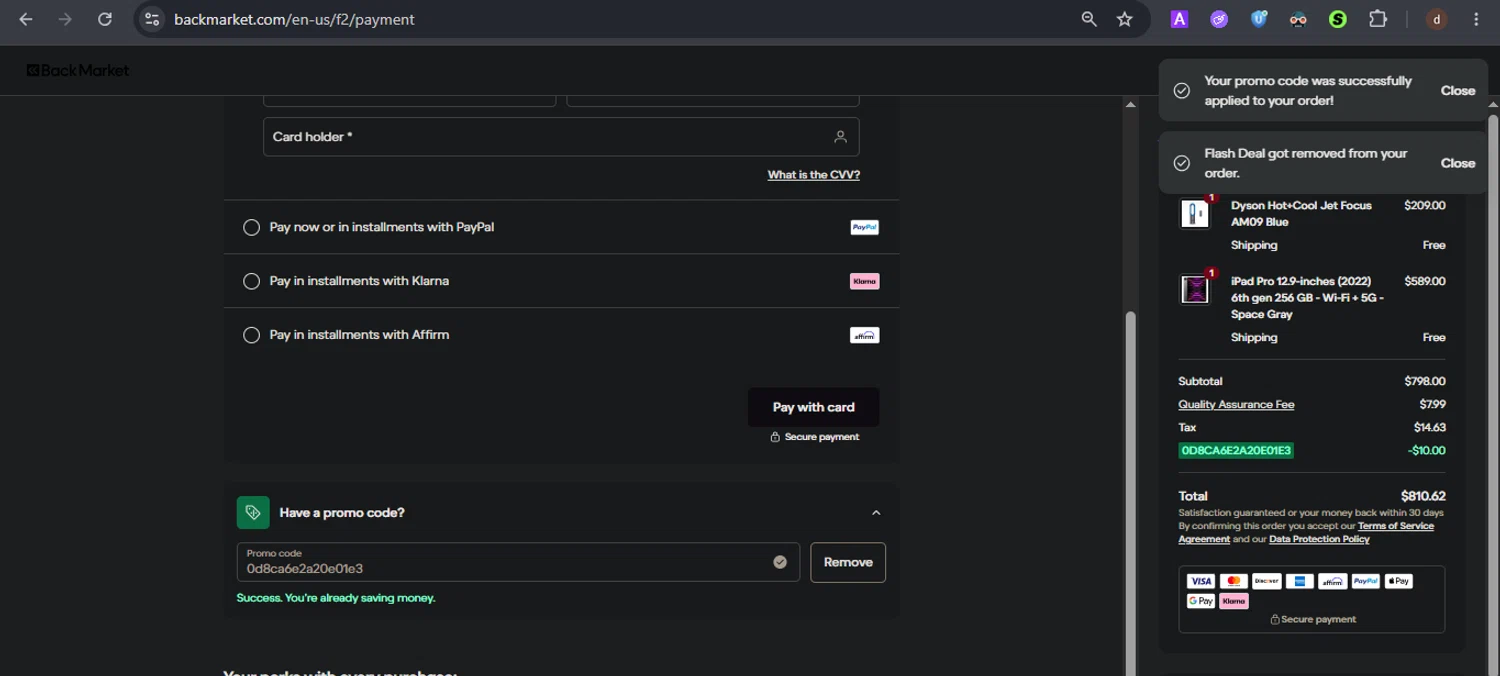Click 'Dyson Hot+Cool Jet Focus AM09 Blue' name
Screen dimensions: 1500x676
point(1301,213)
